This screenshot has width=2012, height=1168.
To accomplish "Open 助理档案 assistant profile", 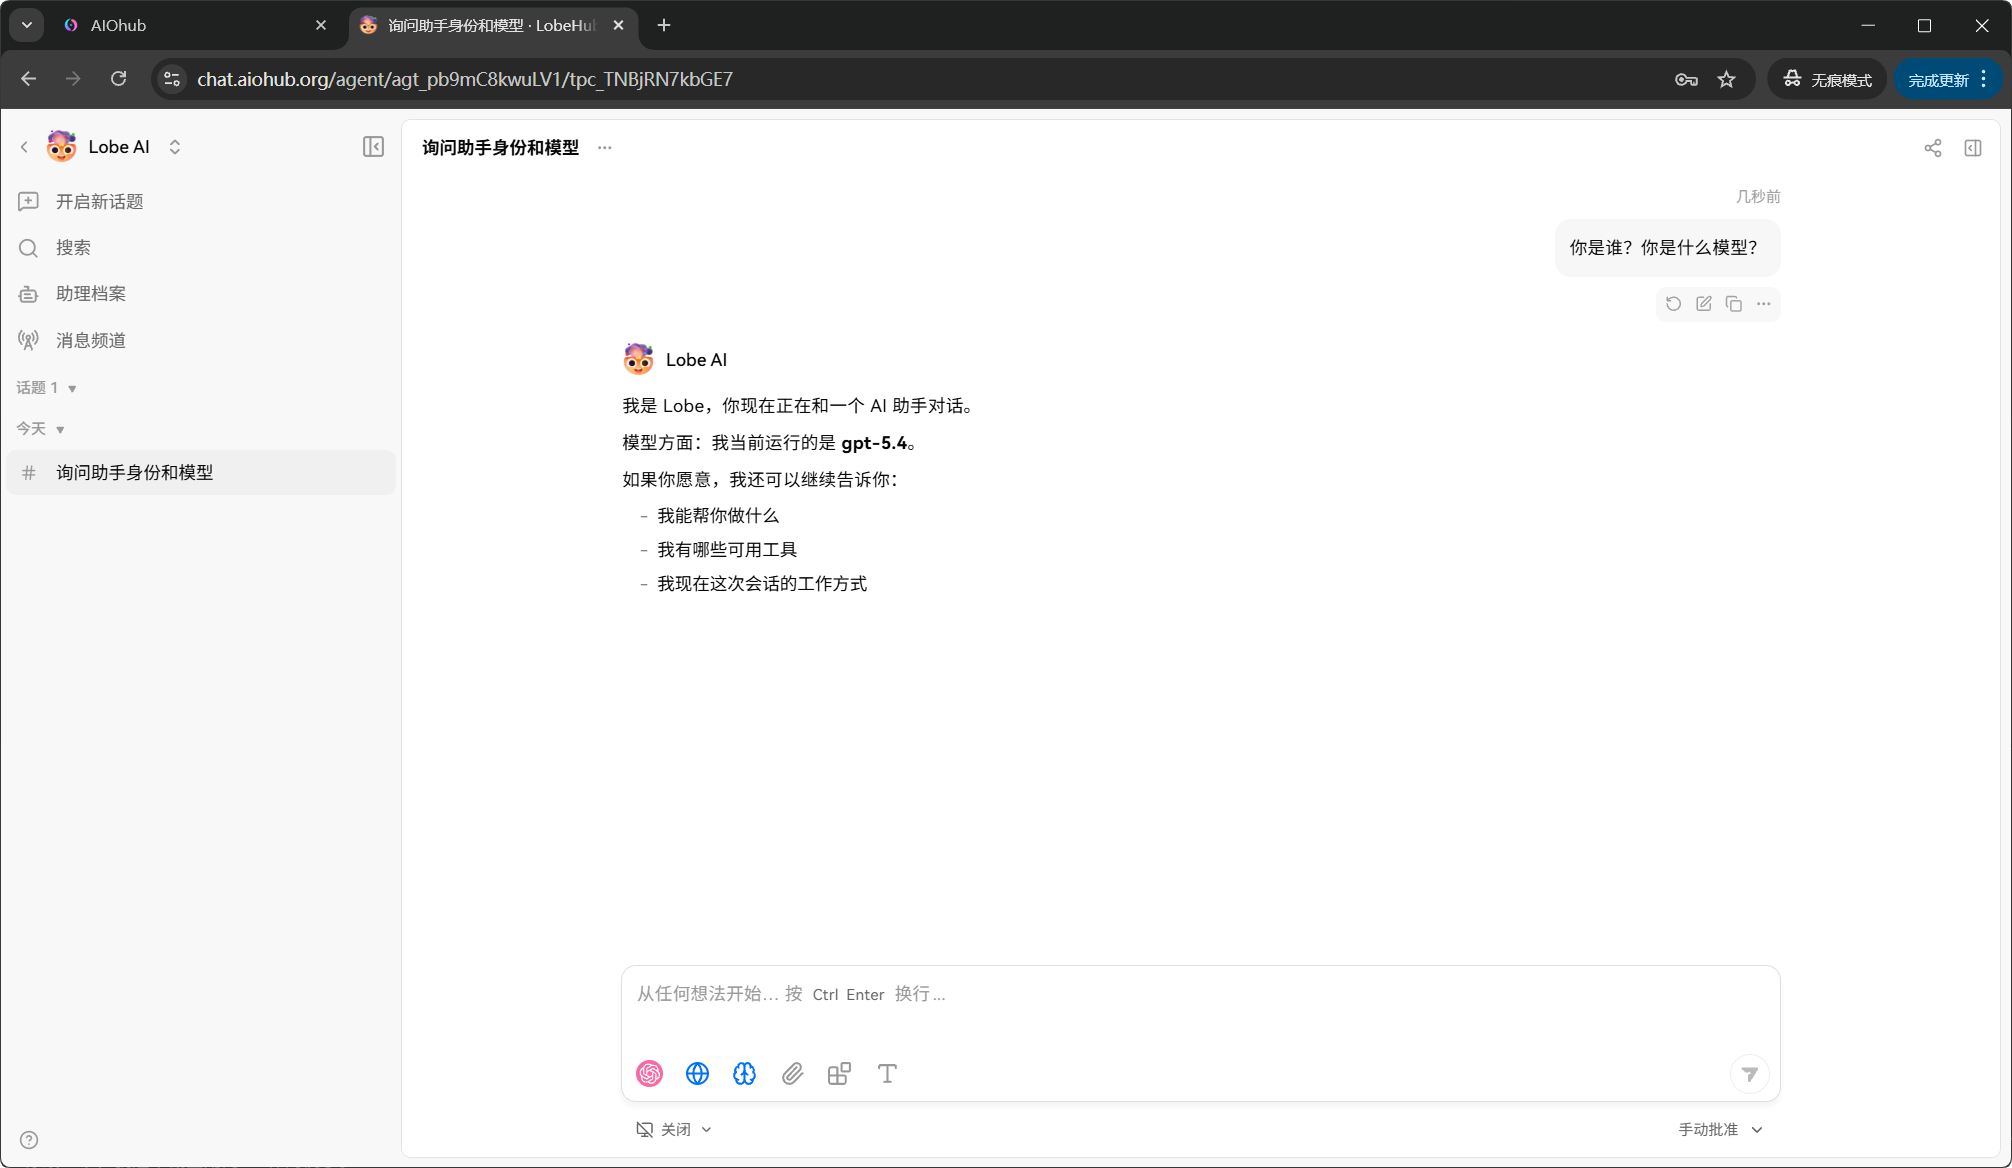I will coord(200,294).
